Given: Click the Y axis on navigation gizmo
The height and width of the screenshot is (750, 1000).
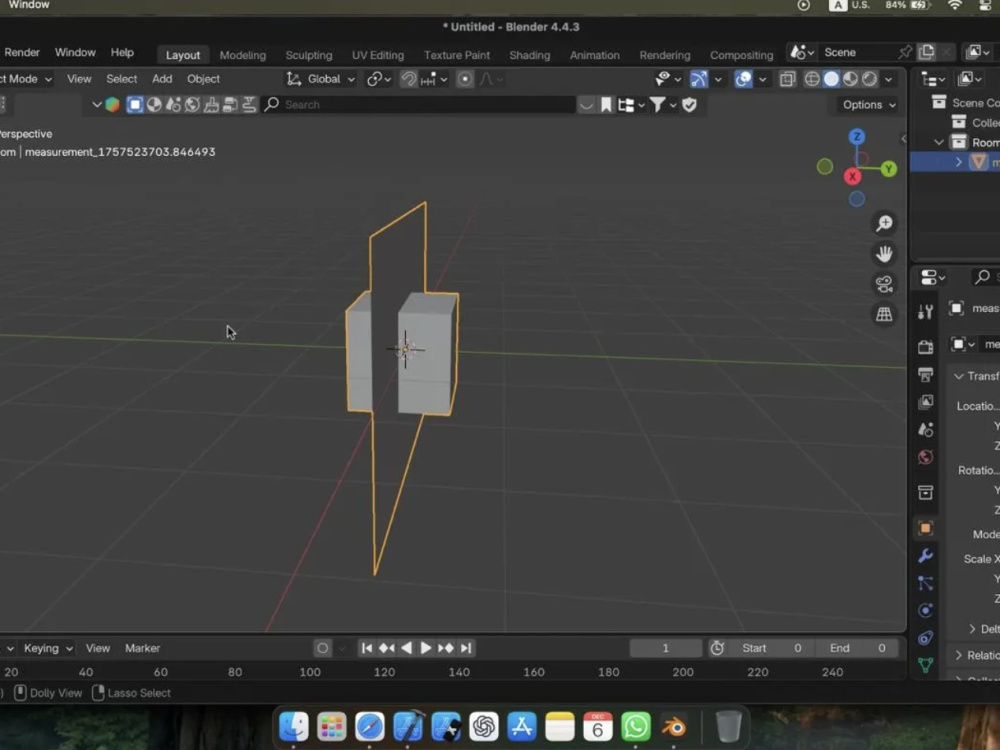Looking at the screenshot, I should pyautogui.click(x=888, y=169).
